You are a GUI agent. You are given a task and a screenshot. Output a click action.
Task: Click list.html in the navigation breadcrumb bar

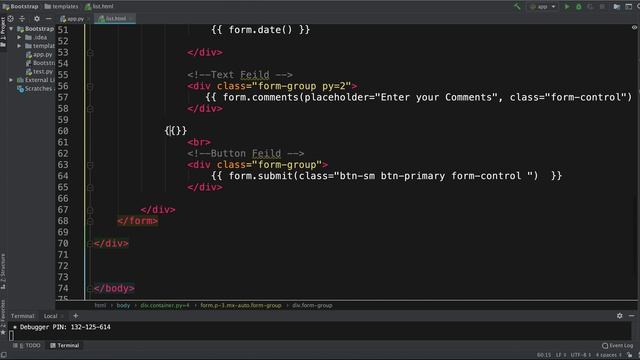pos(99,7)
